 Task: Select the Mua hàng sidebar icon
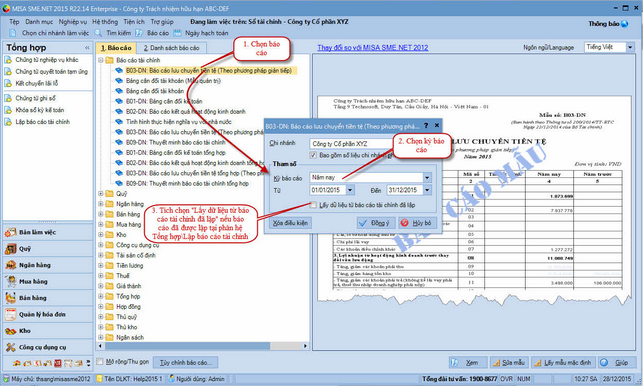coord(10,281)
